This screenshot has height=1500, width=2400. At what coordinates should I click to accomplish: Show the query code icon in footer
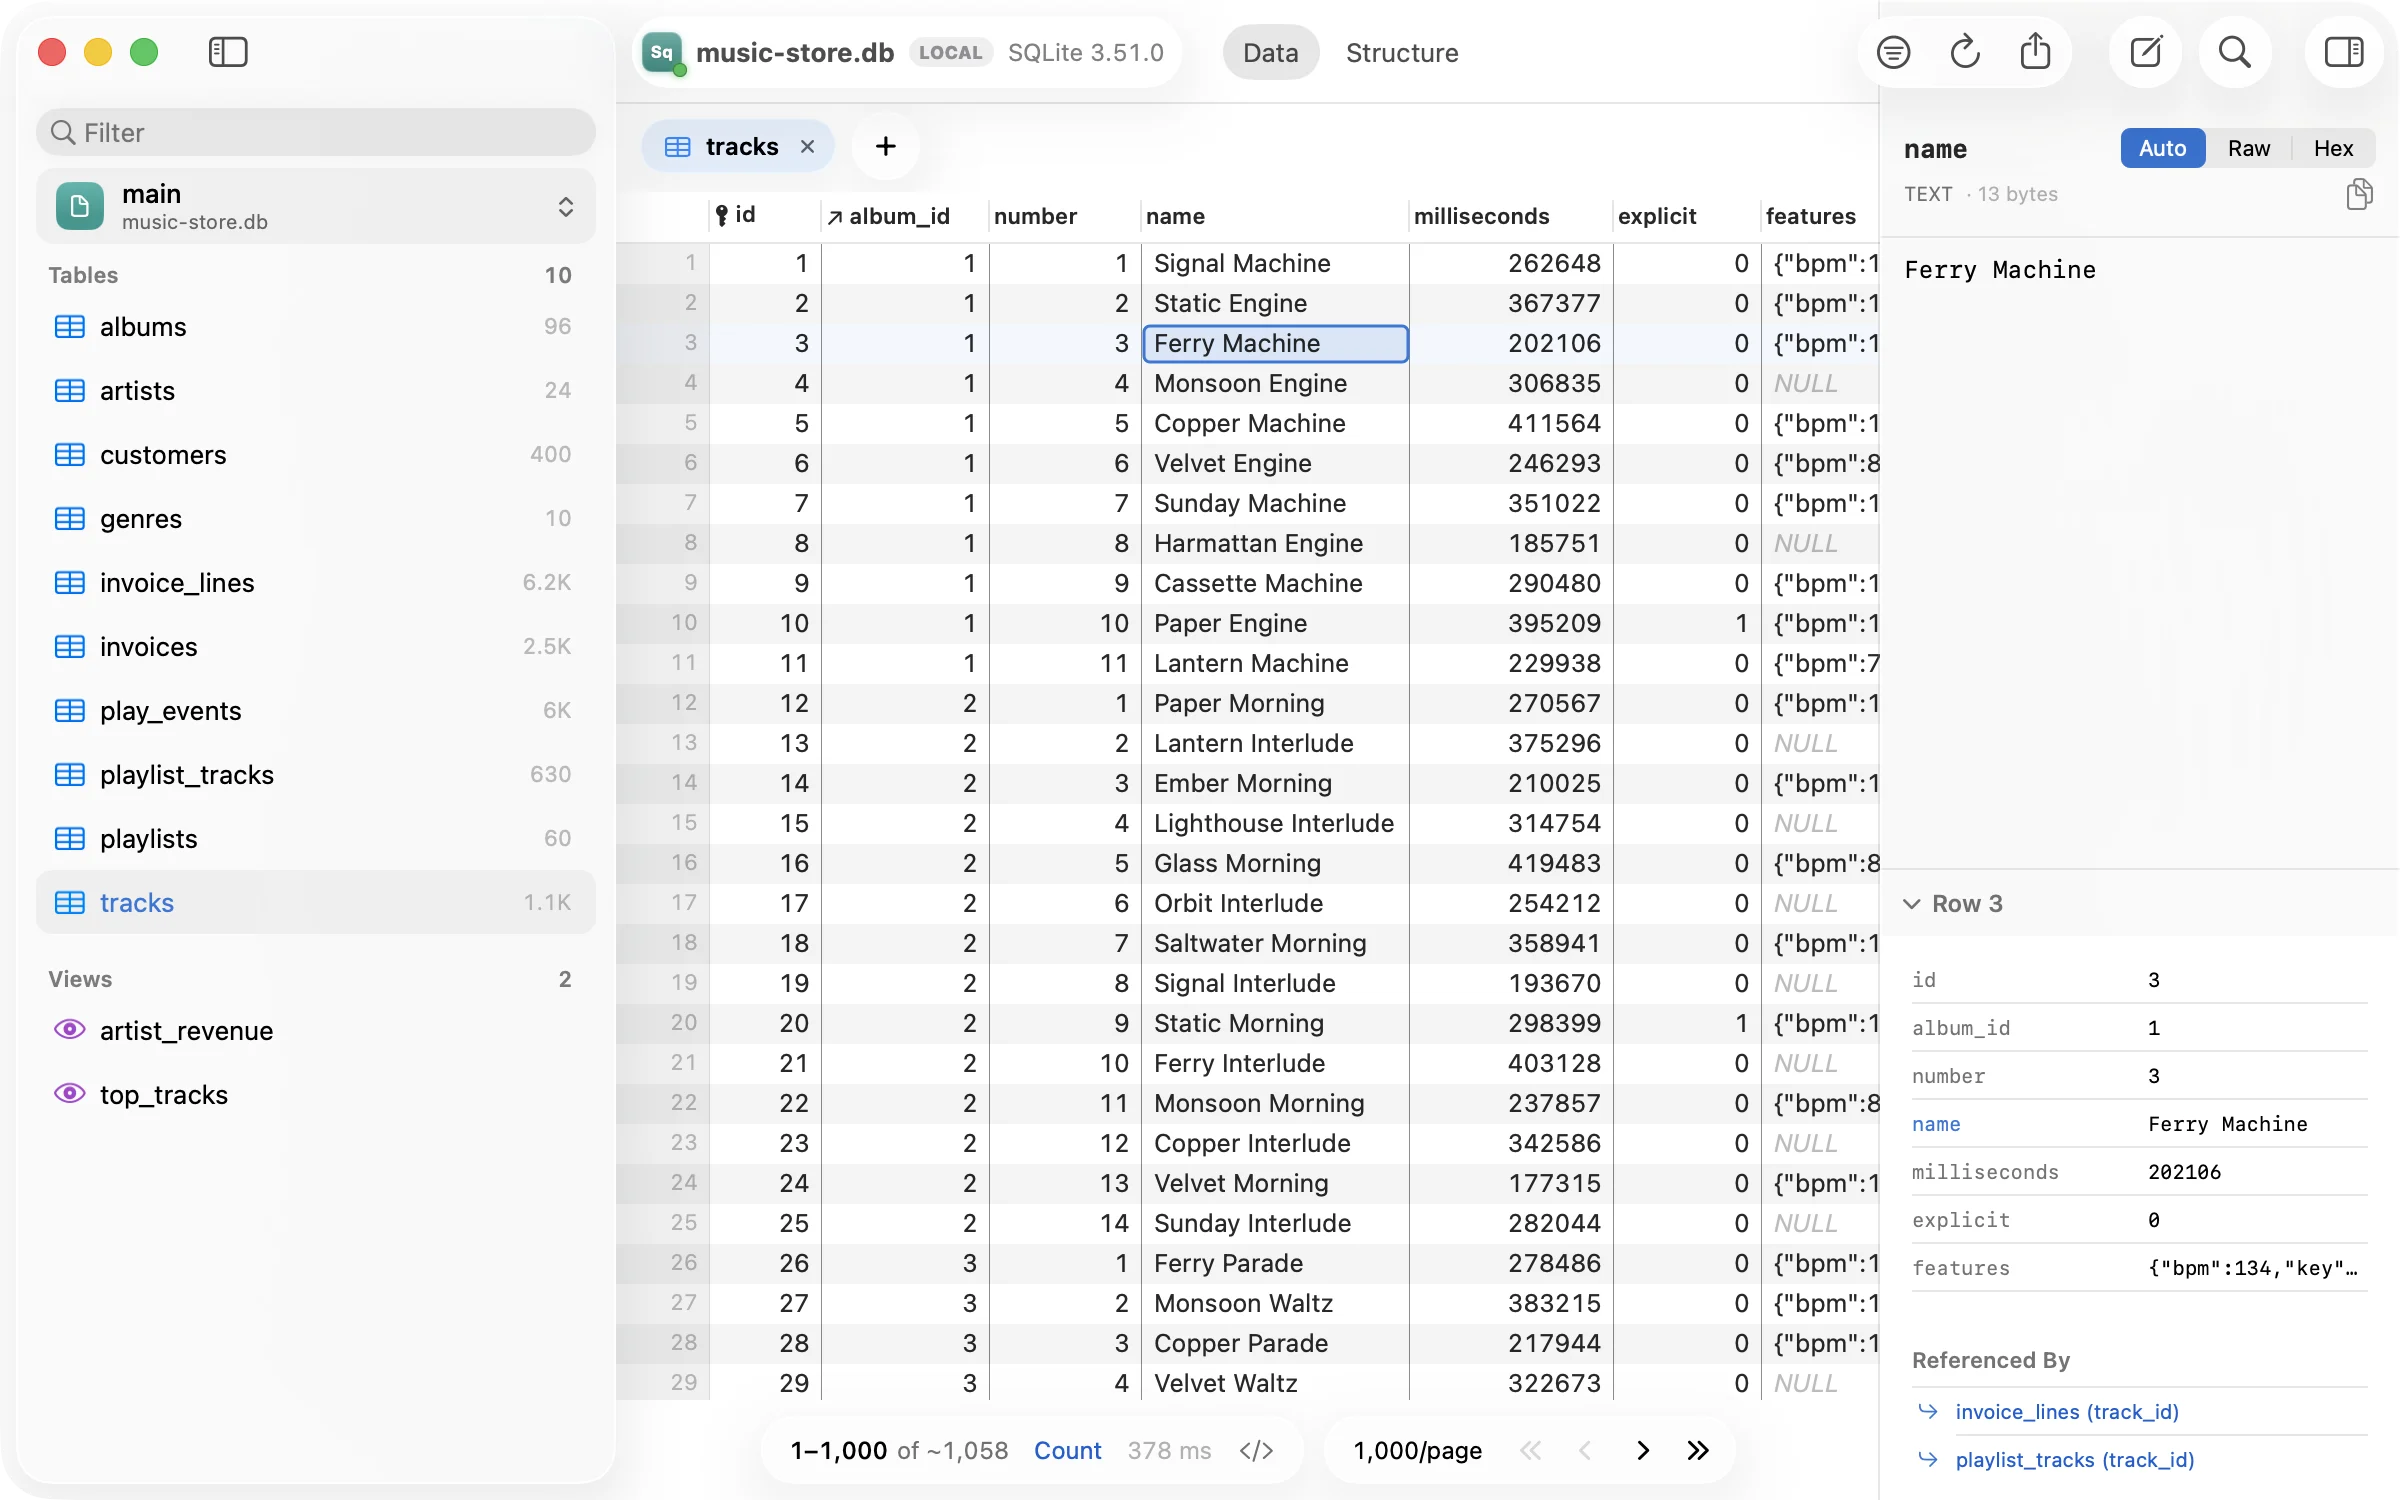pyautogui.click(x=1256, y=1450)
